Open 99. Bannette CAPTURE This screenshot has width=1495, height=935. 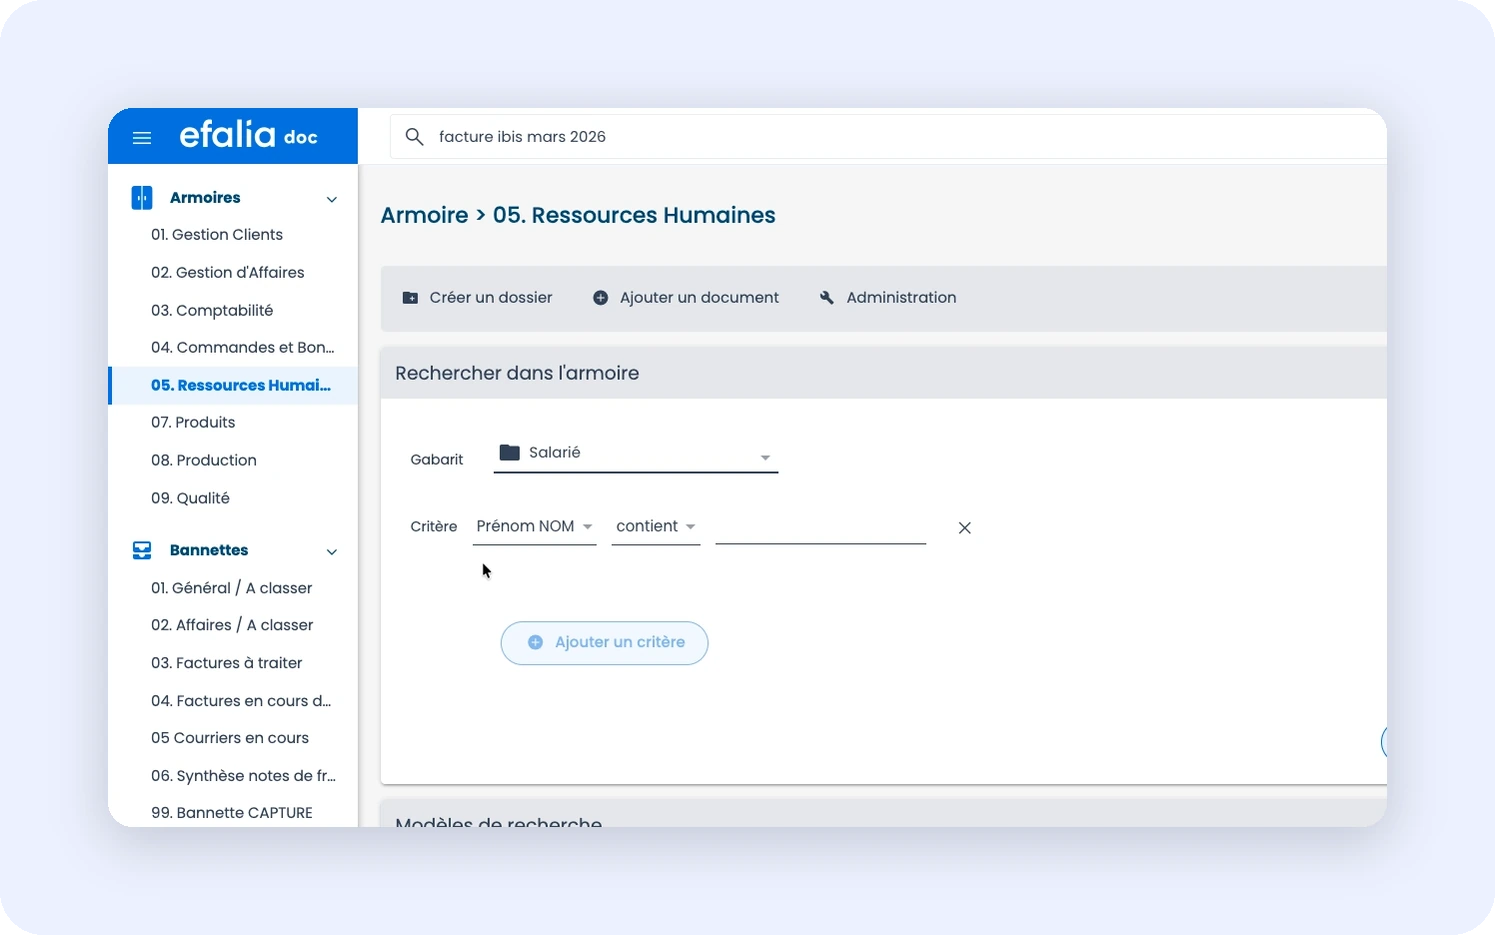(233, 813)
